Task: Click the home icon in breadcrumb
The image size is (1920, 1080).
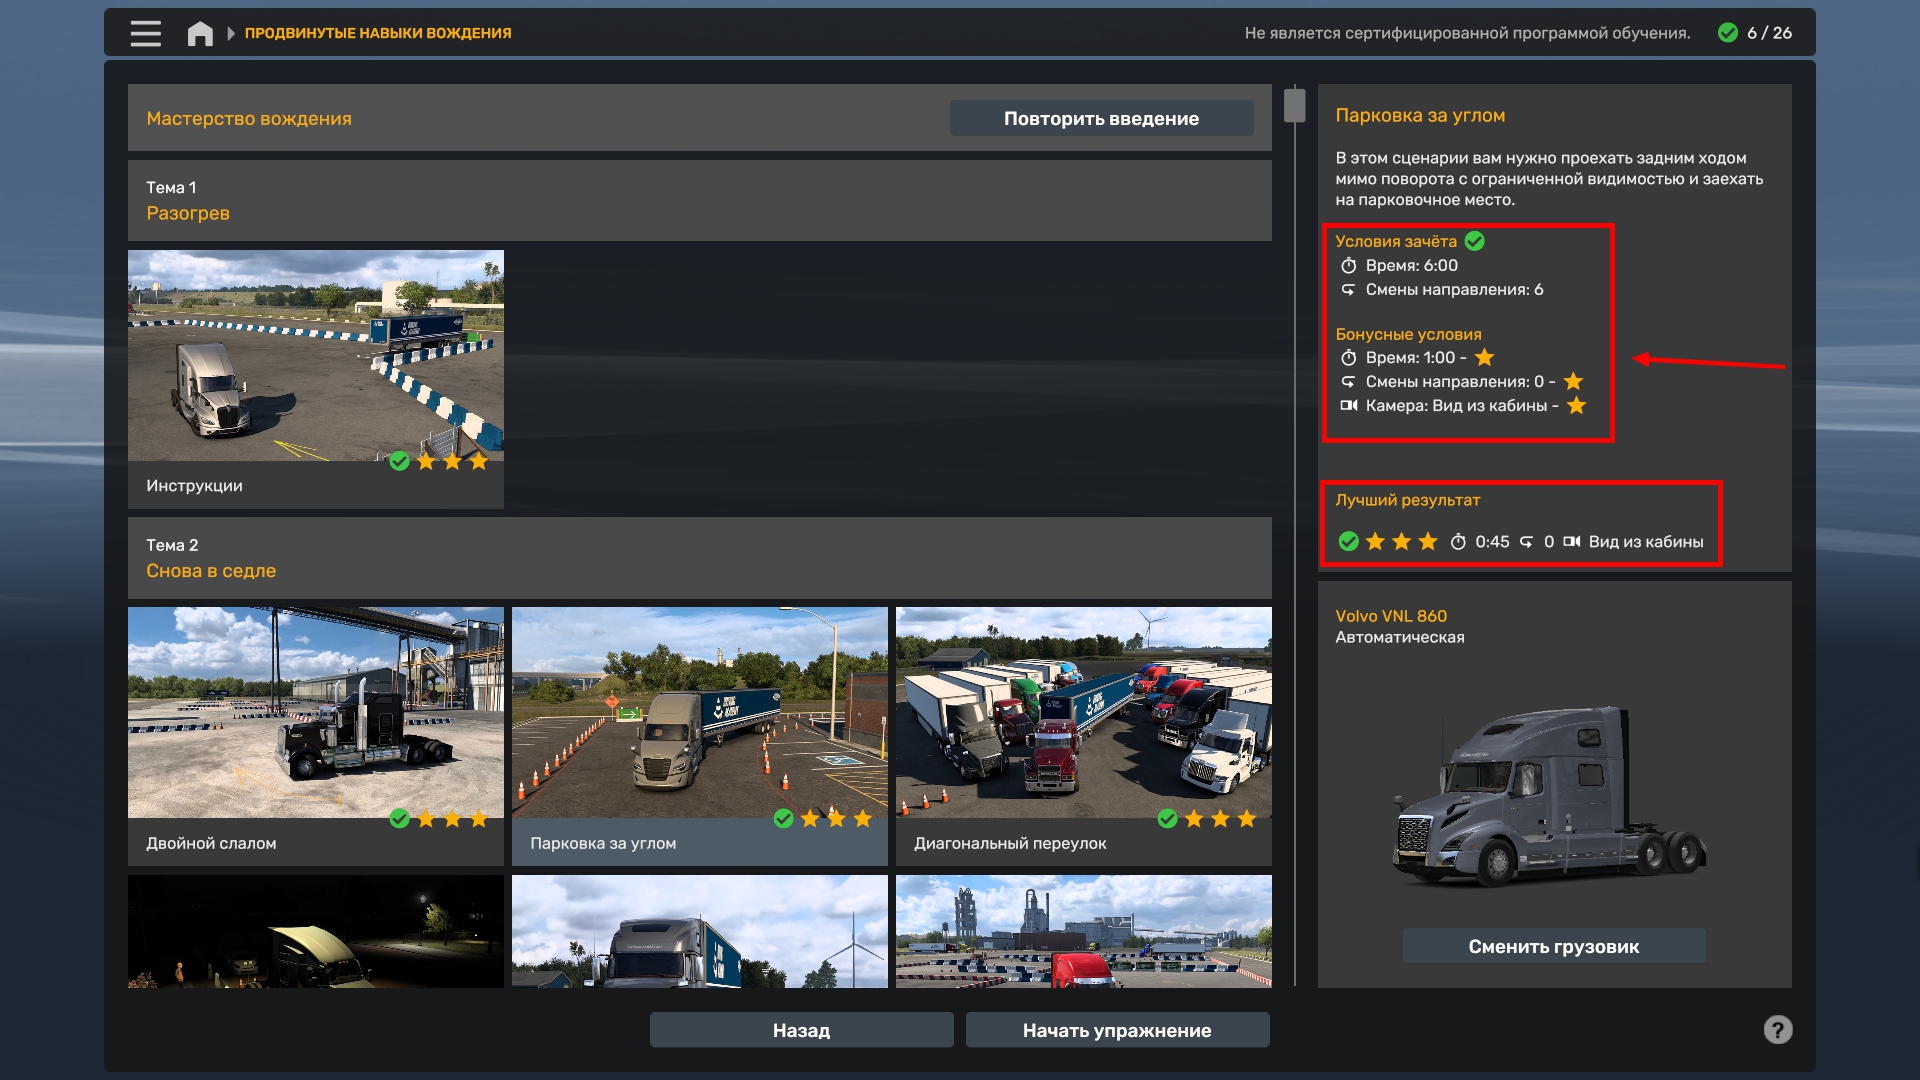Action: (200, 33)
